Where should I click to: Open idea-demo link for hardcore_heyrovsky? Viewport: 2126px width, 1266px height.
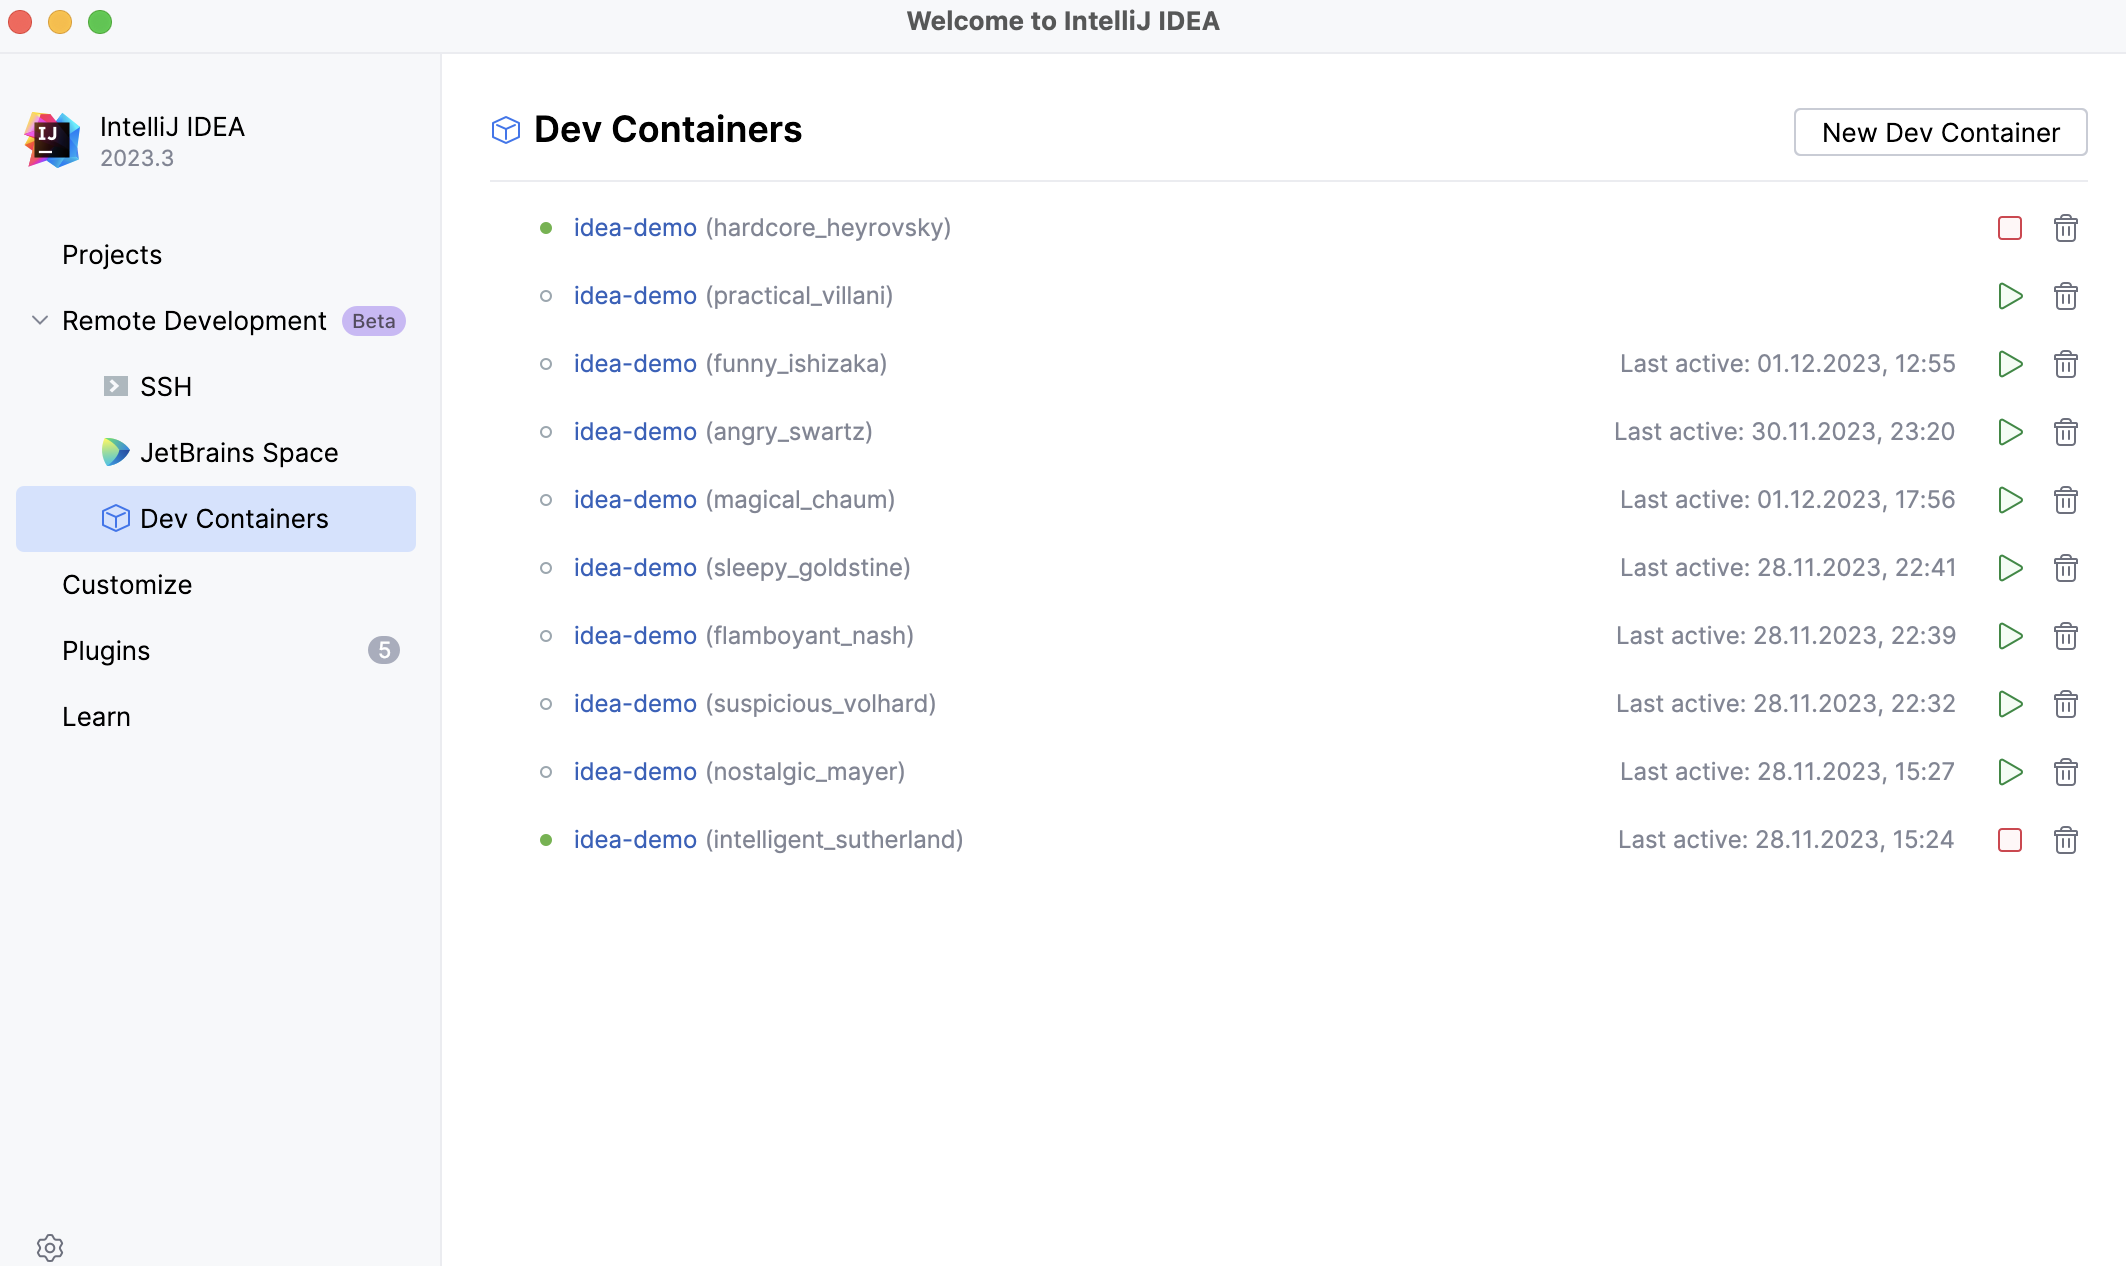635,228
